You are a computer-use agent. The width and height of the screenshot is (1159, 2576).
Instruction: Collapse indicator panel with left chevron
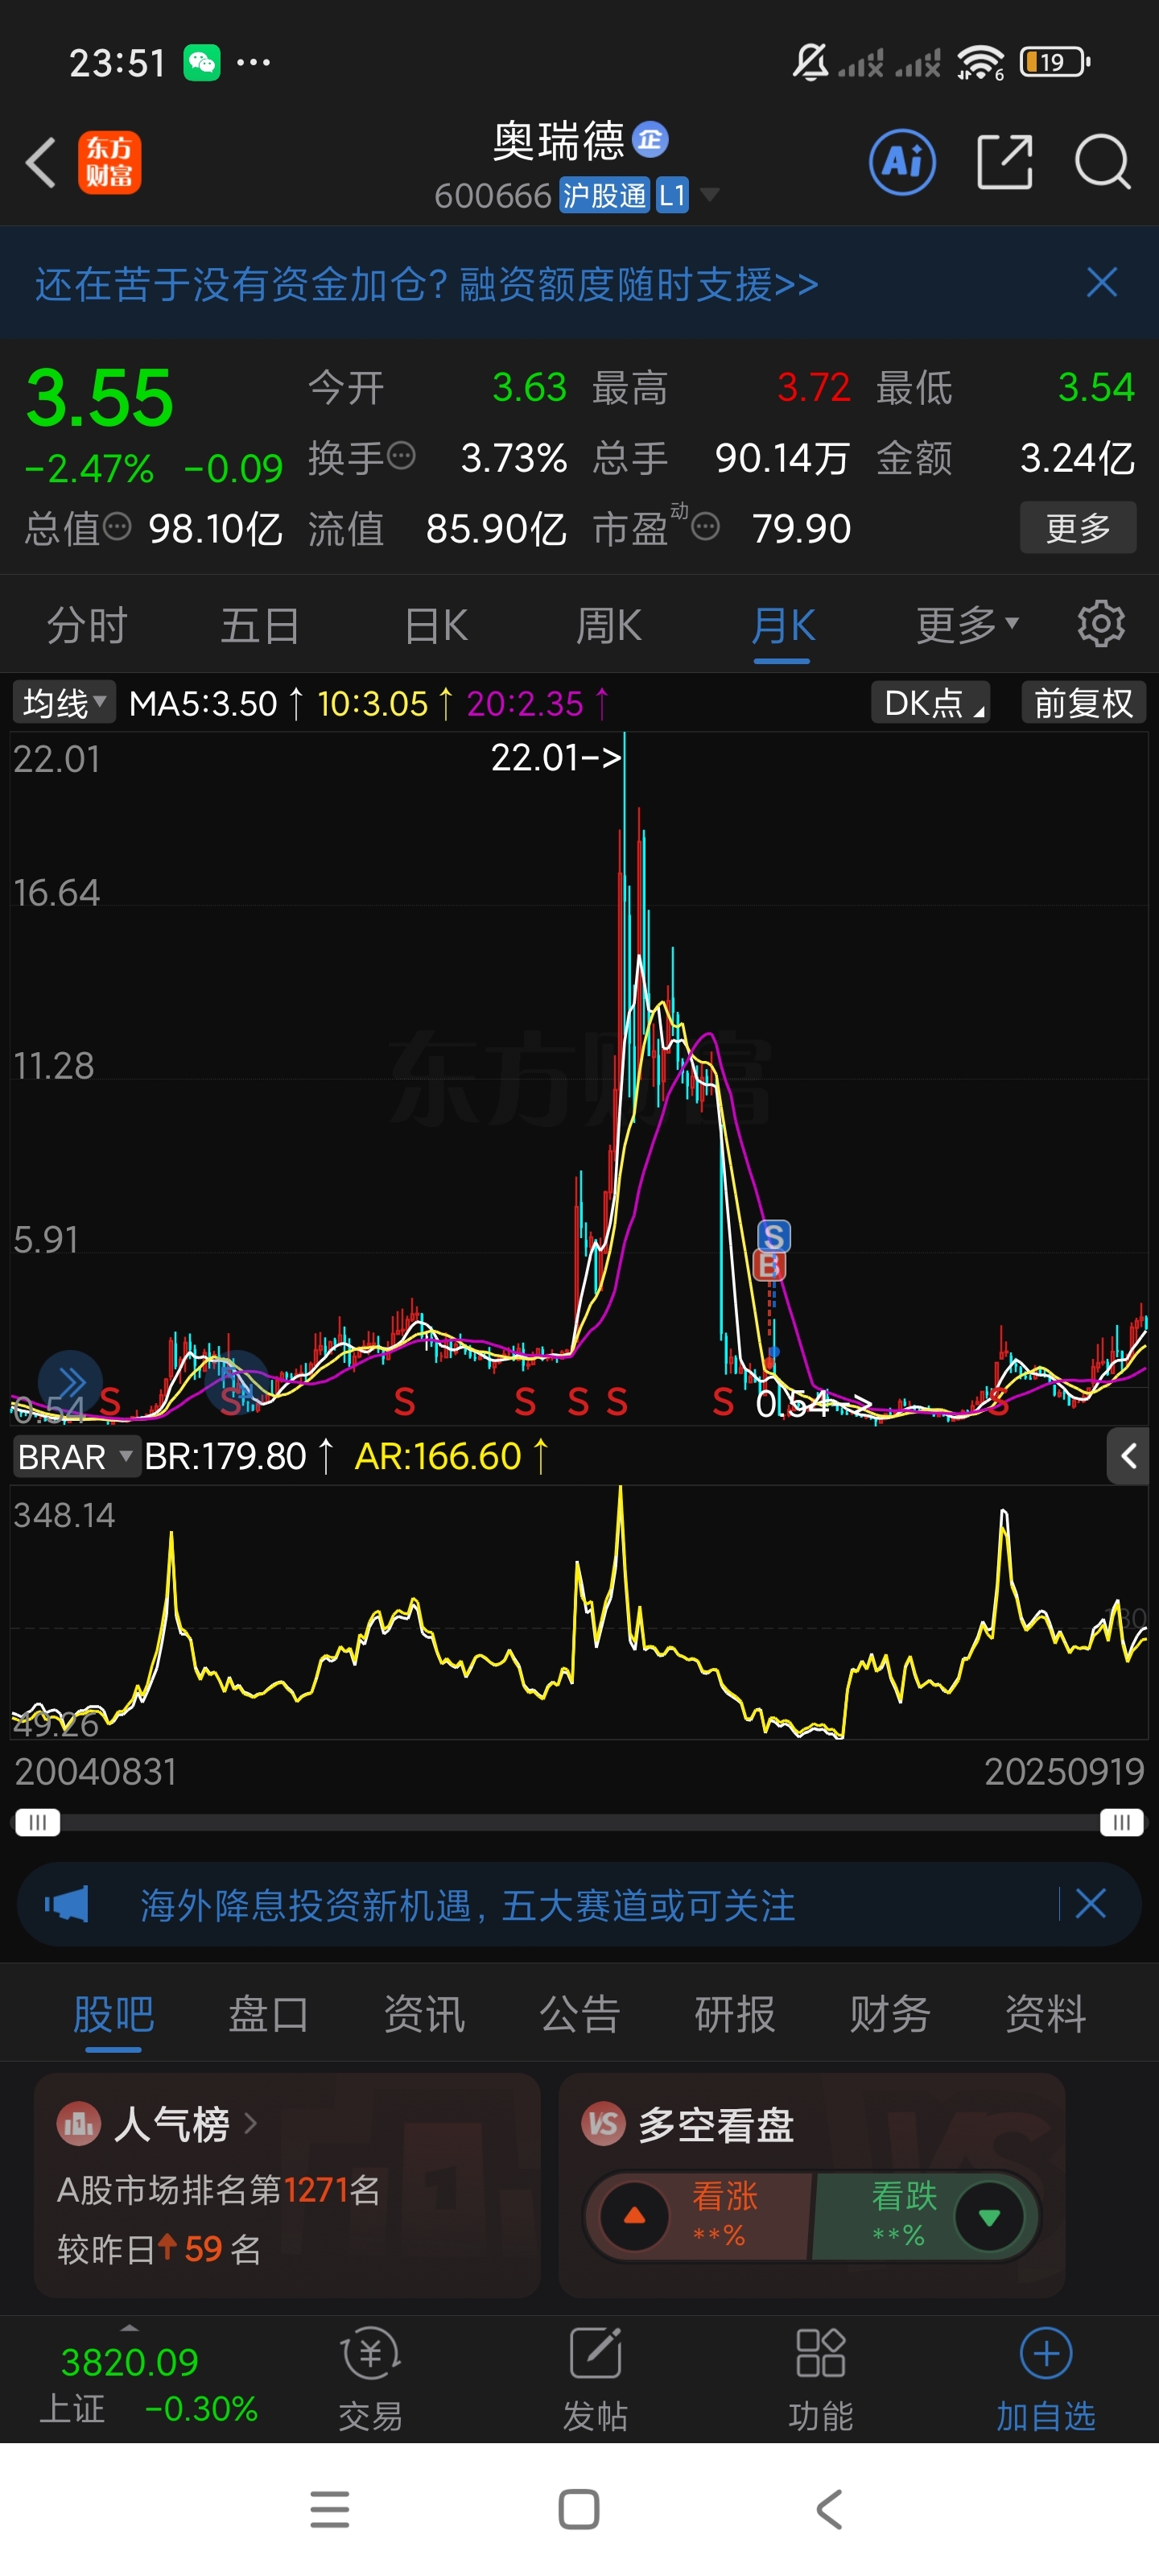tap(1128, 1456)
